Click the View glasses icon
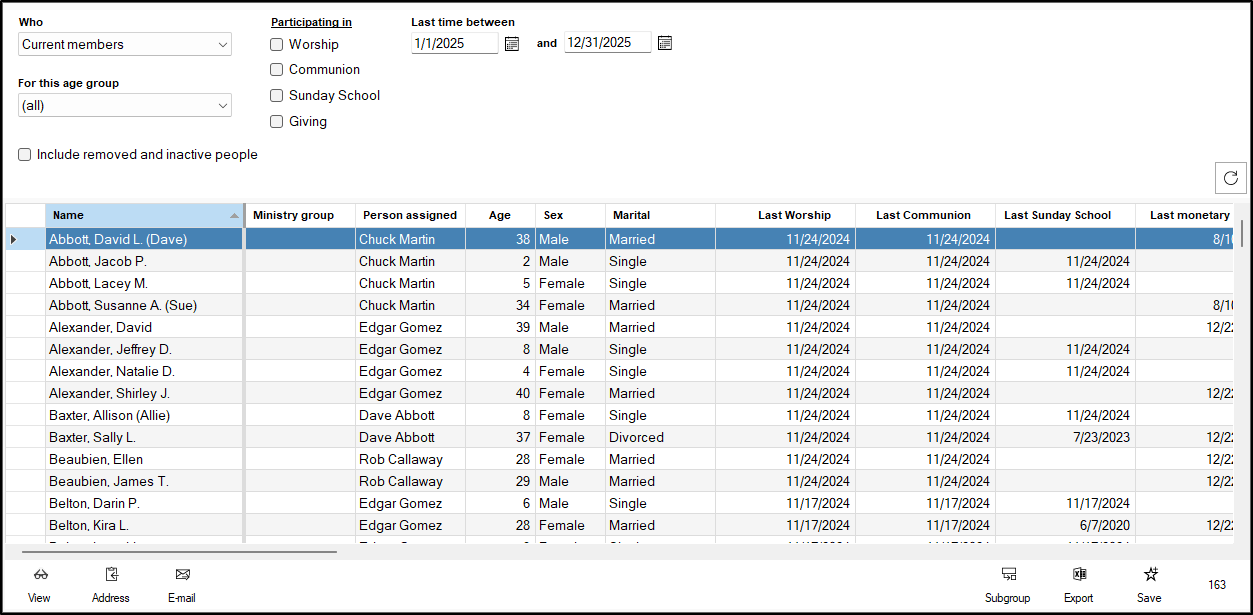Image resolution: width=1253 pixels, height=615 pixels. point(40,575)
